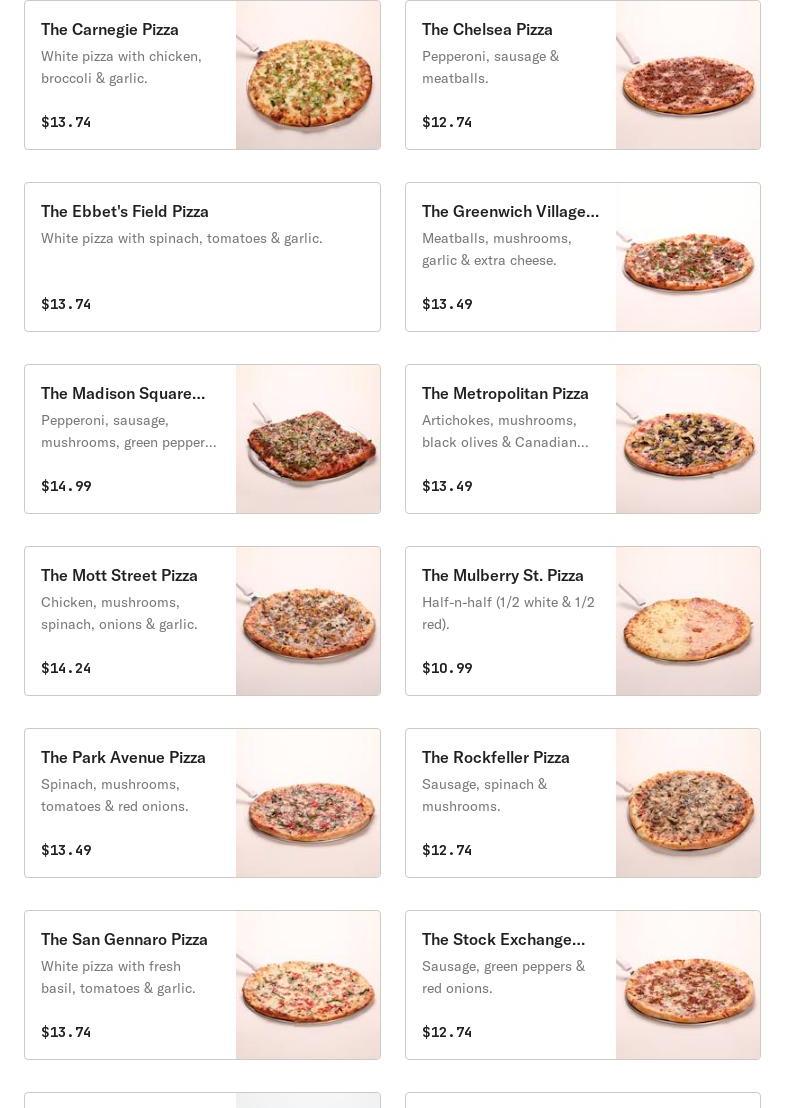Click the square Madison Square pizza image
The width and height of the screenshot is (785, 1108).
[x=308, y=439]
